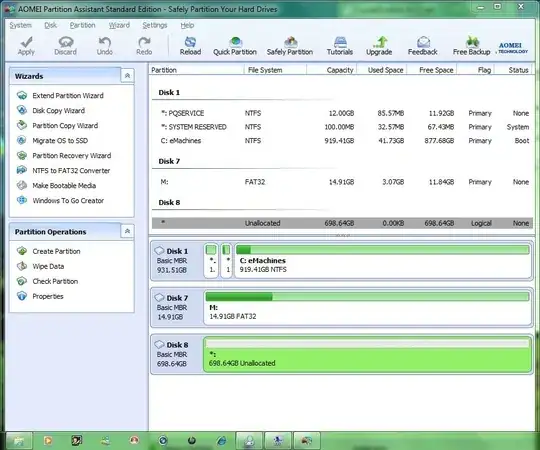Screen dimensions: 540x450
Task: Select the Disk 1 Basic MBR label
Action: point(177,261)
